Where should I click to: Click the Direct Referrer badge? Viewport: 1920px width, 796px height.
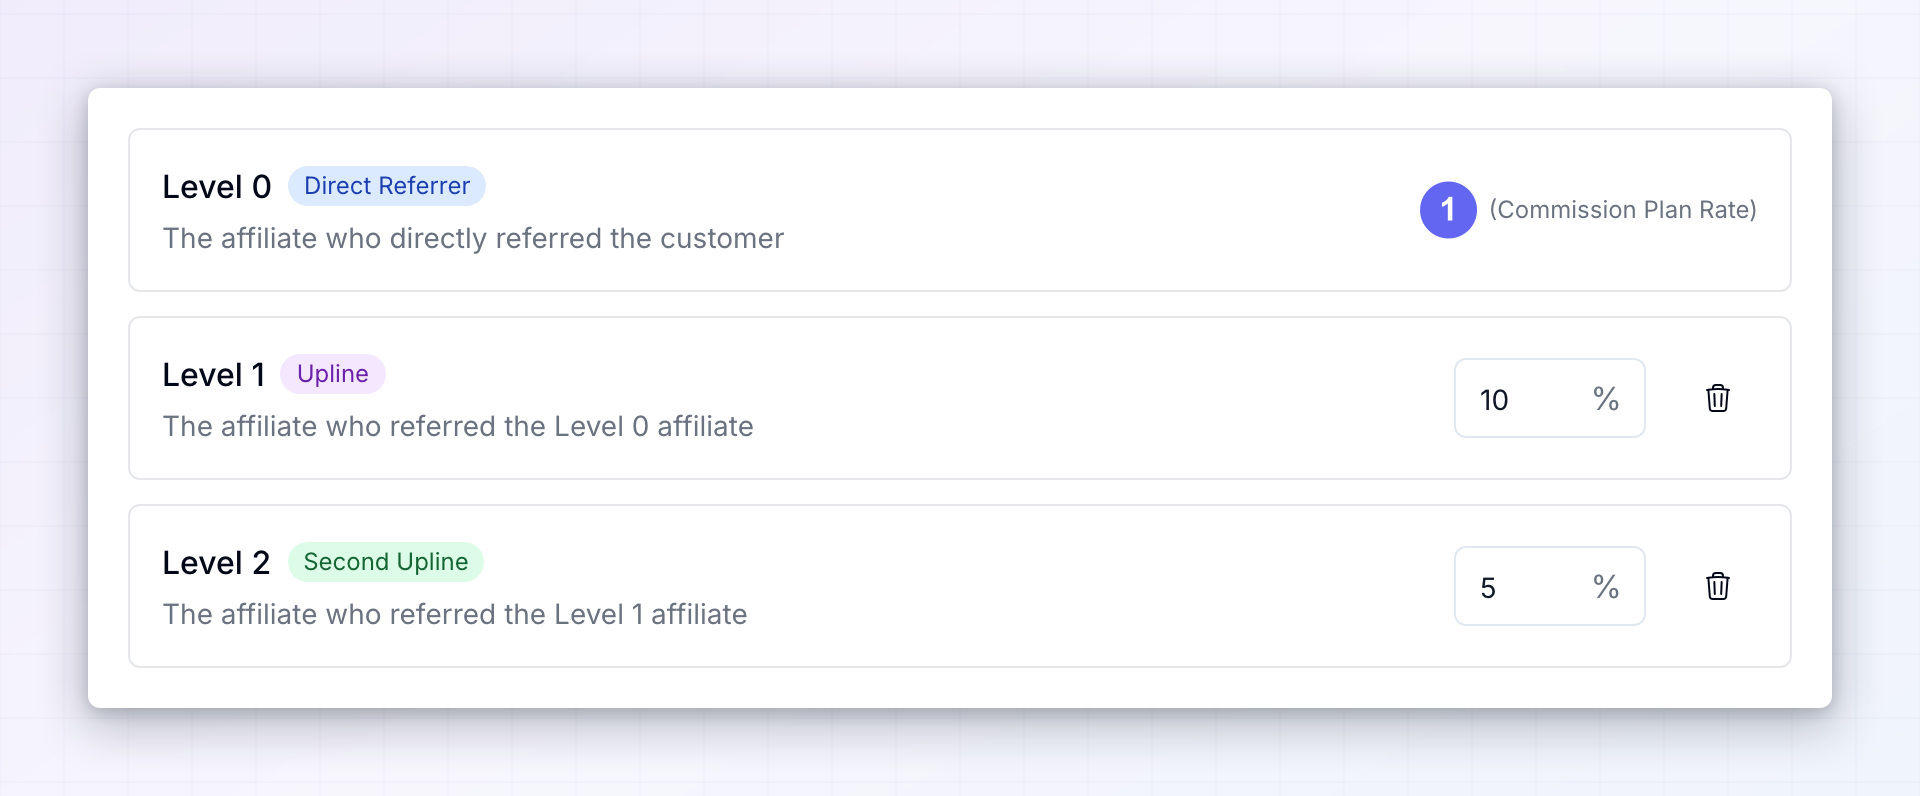coord(387,186)
